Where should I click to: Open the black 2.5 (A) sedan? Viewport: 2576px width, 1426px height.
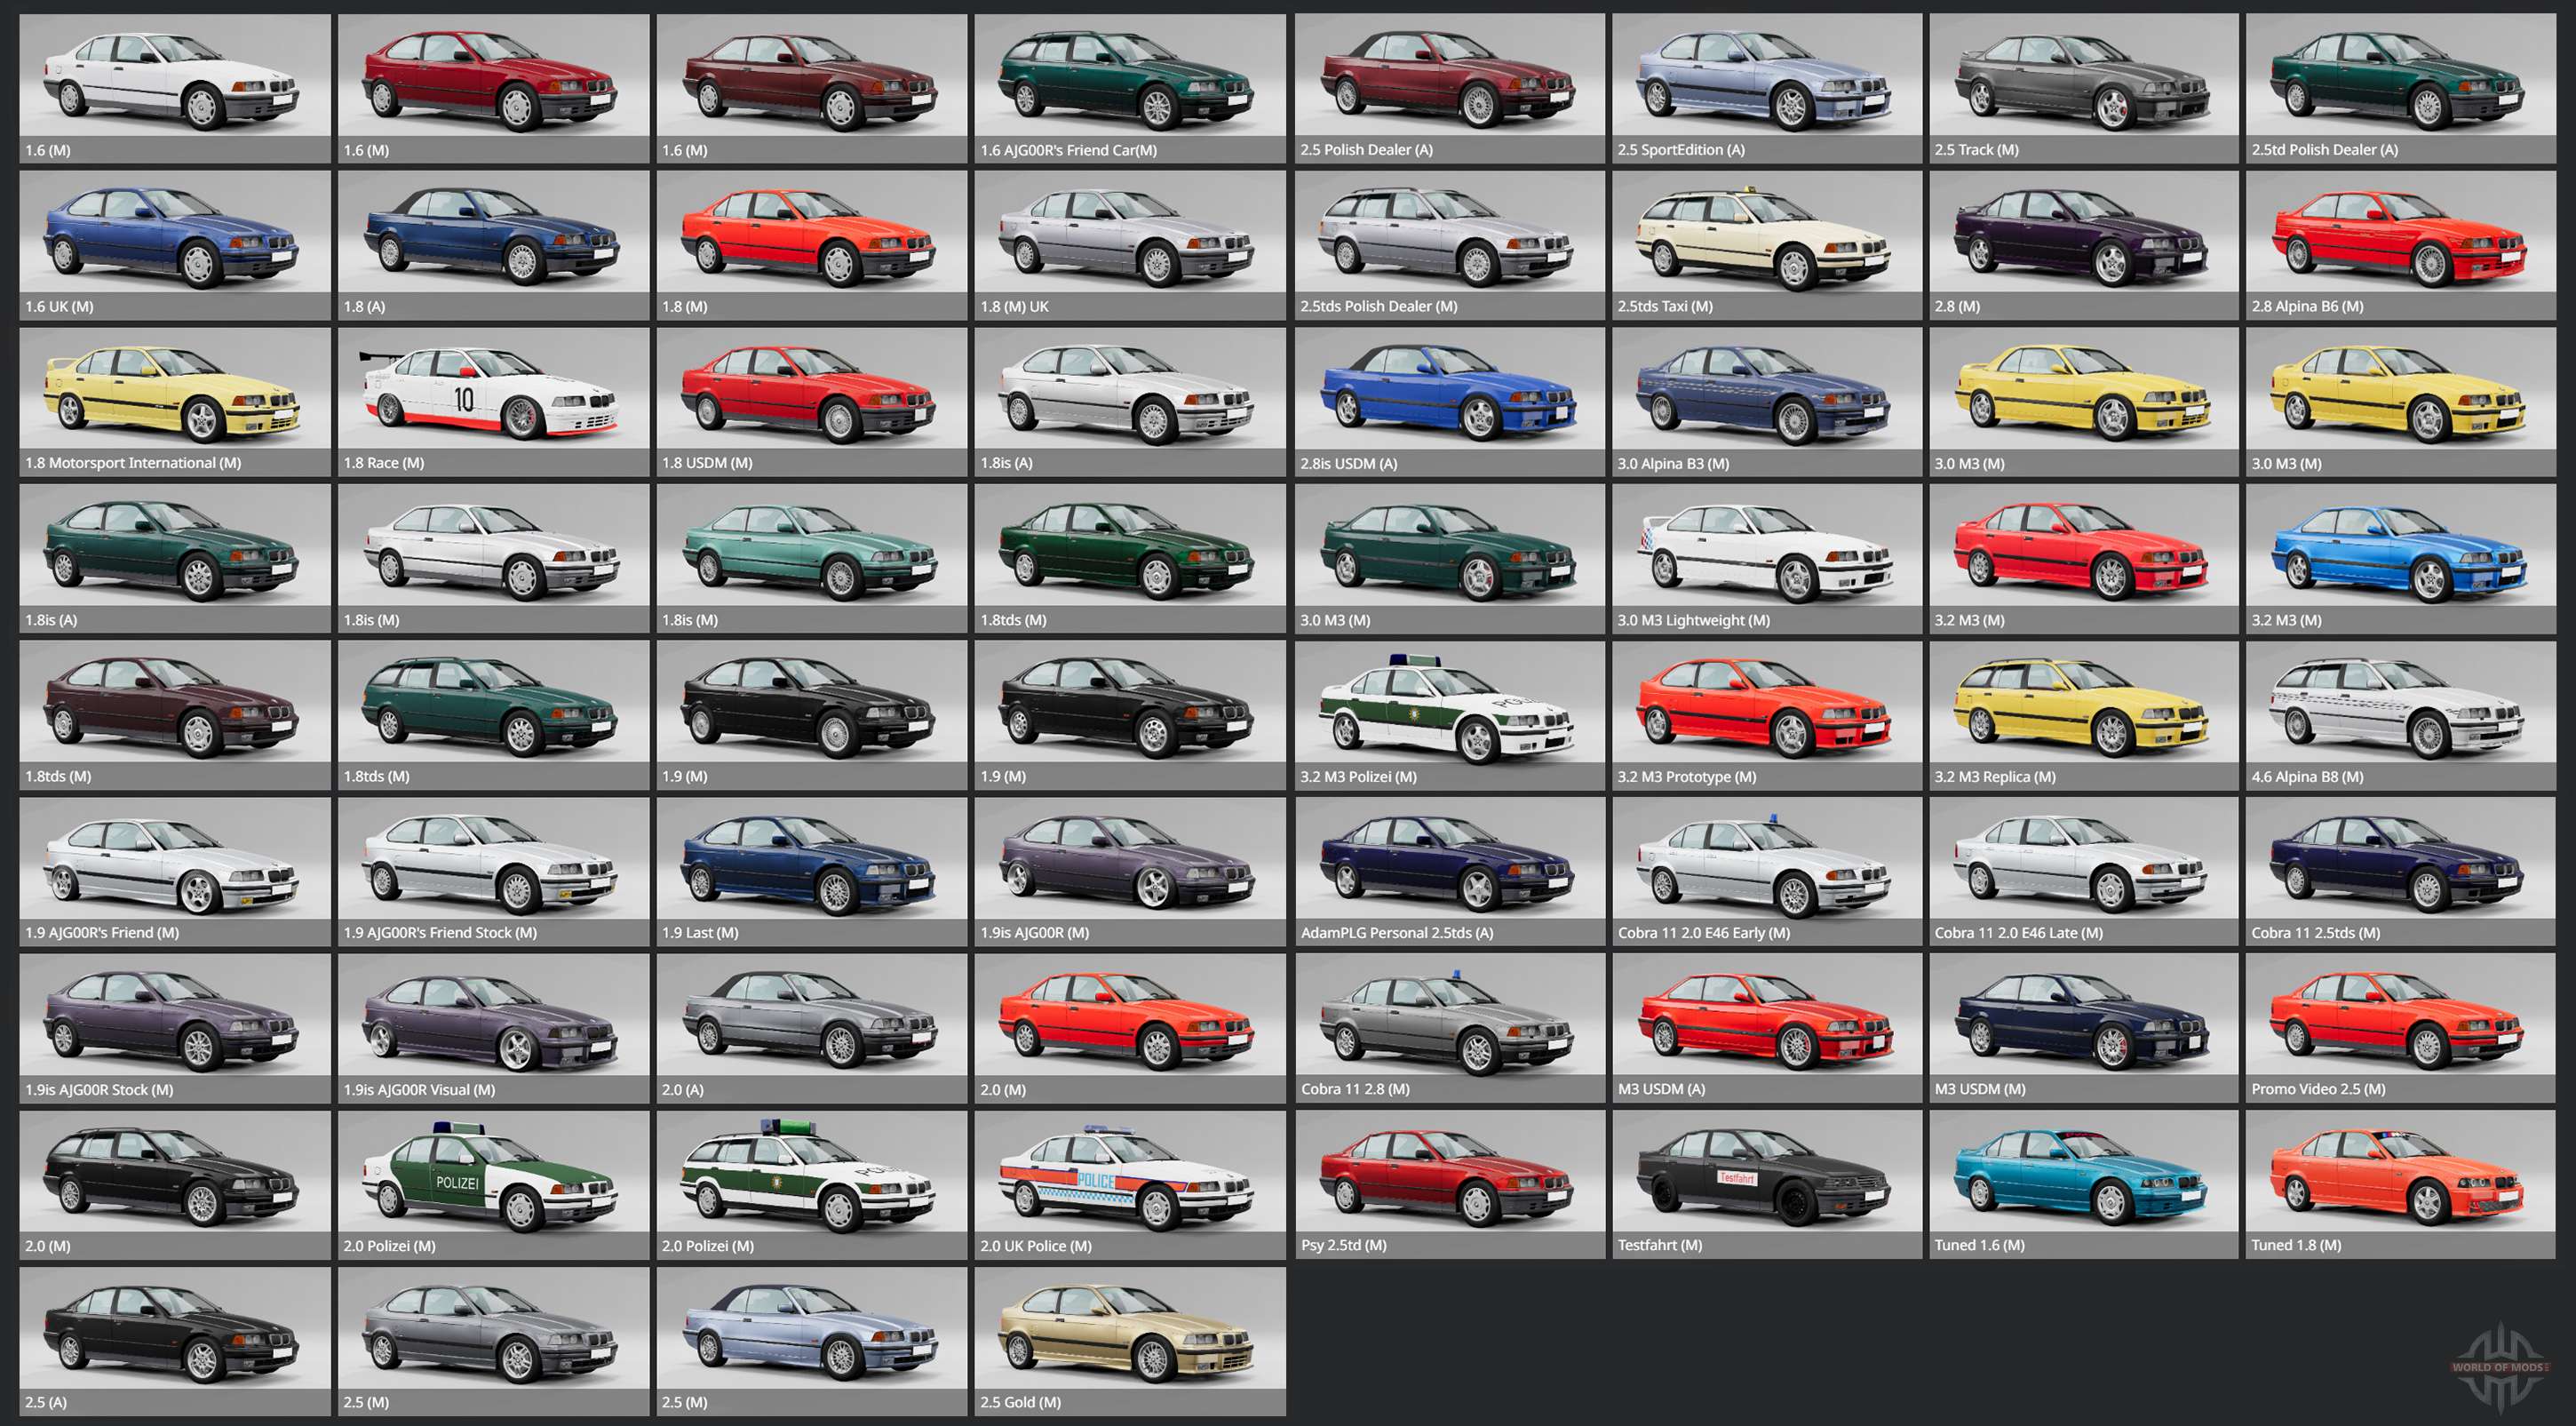tap(175, 1342)
